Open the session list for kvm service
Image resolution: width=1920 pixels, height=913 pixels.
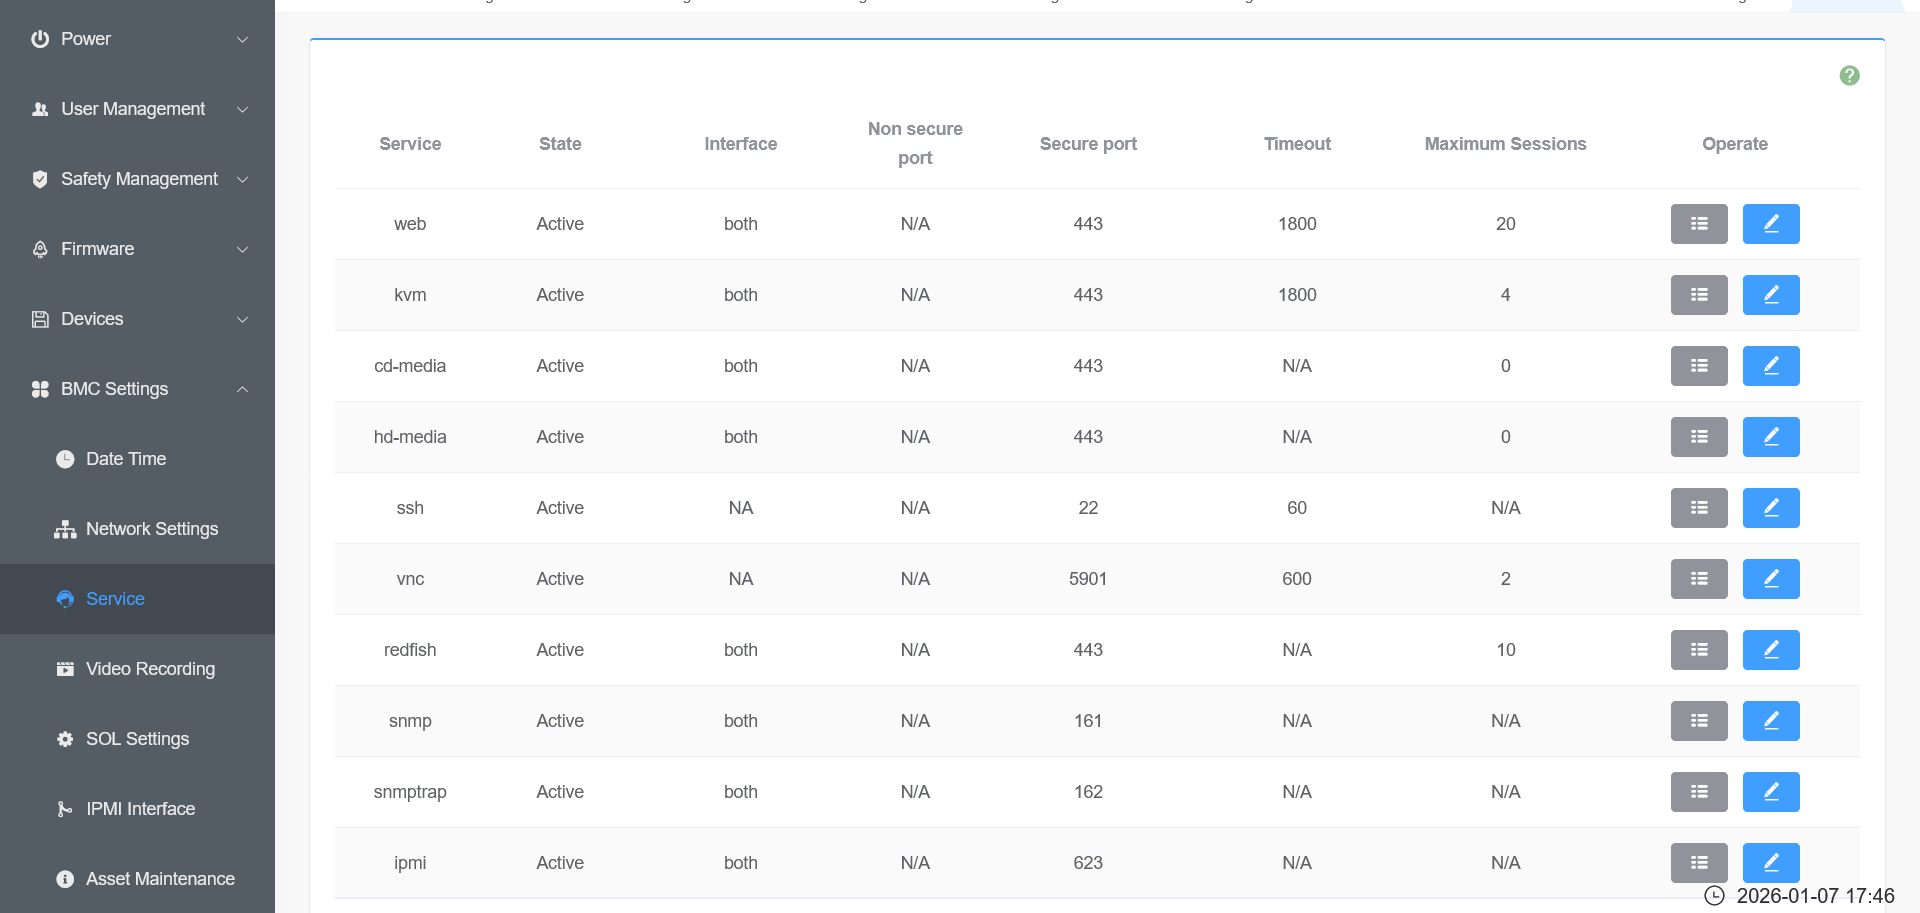pos(1698,295)
